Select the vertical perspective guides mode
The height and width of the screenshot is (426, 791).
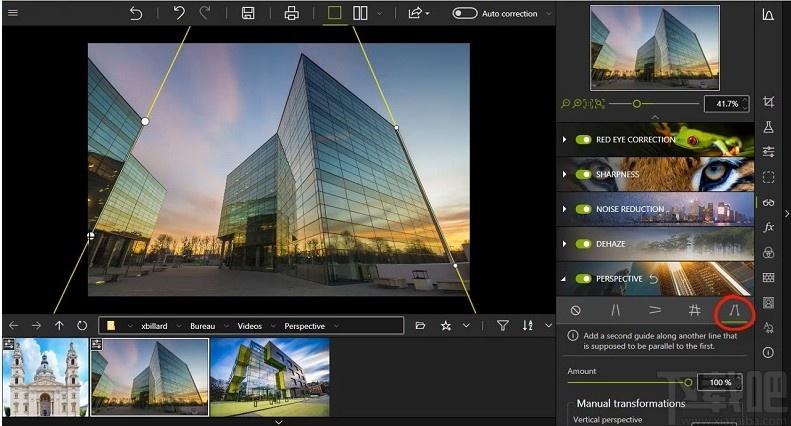point(615,310)
